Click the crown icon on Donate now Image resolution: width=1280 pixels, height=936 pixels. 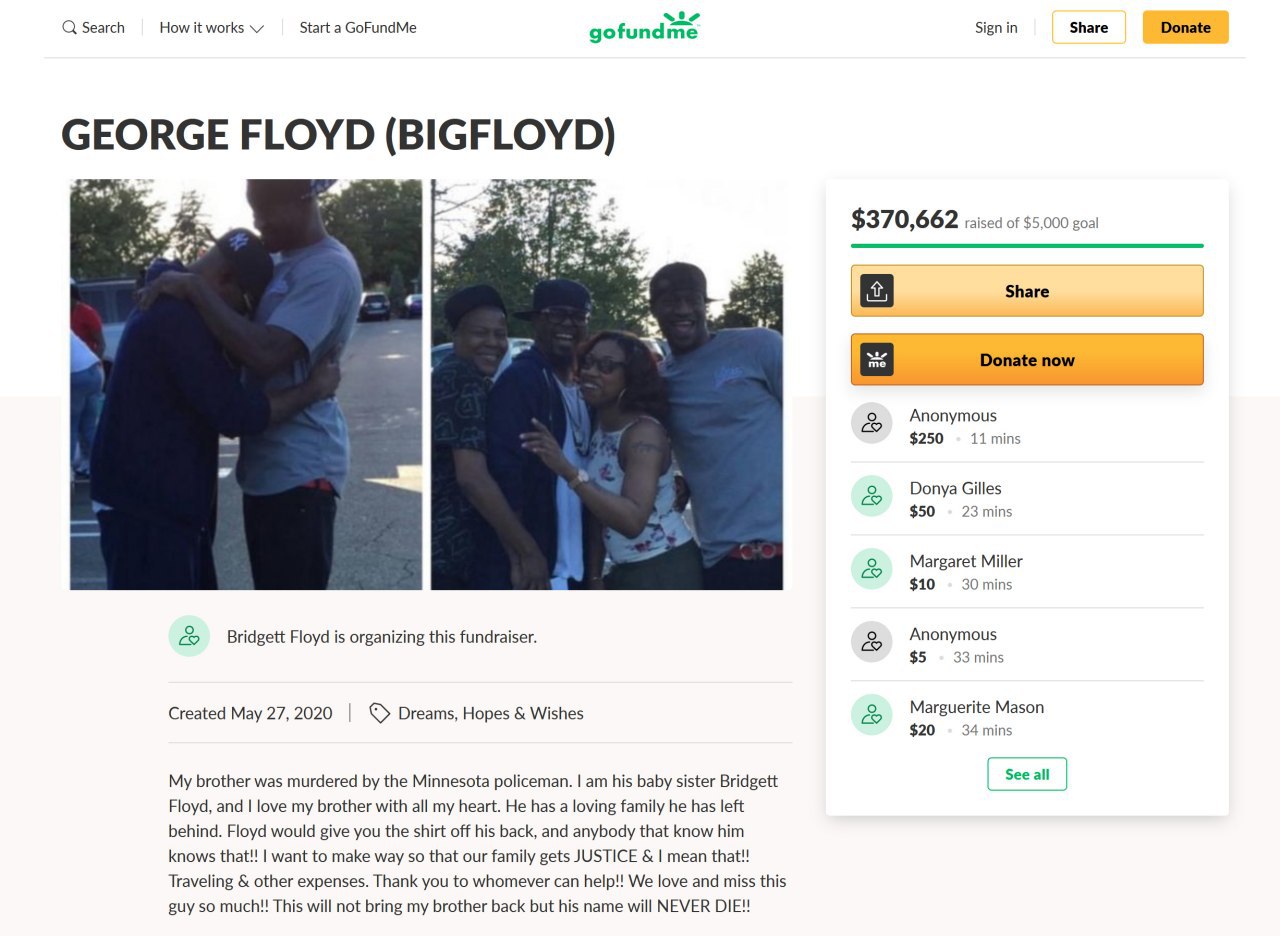877,360
